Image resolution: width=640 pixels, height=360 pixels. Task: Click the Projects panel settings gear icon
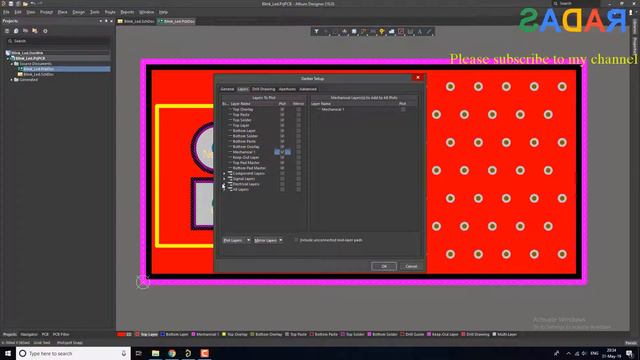point(45,31)
